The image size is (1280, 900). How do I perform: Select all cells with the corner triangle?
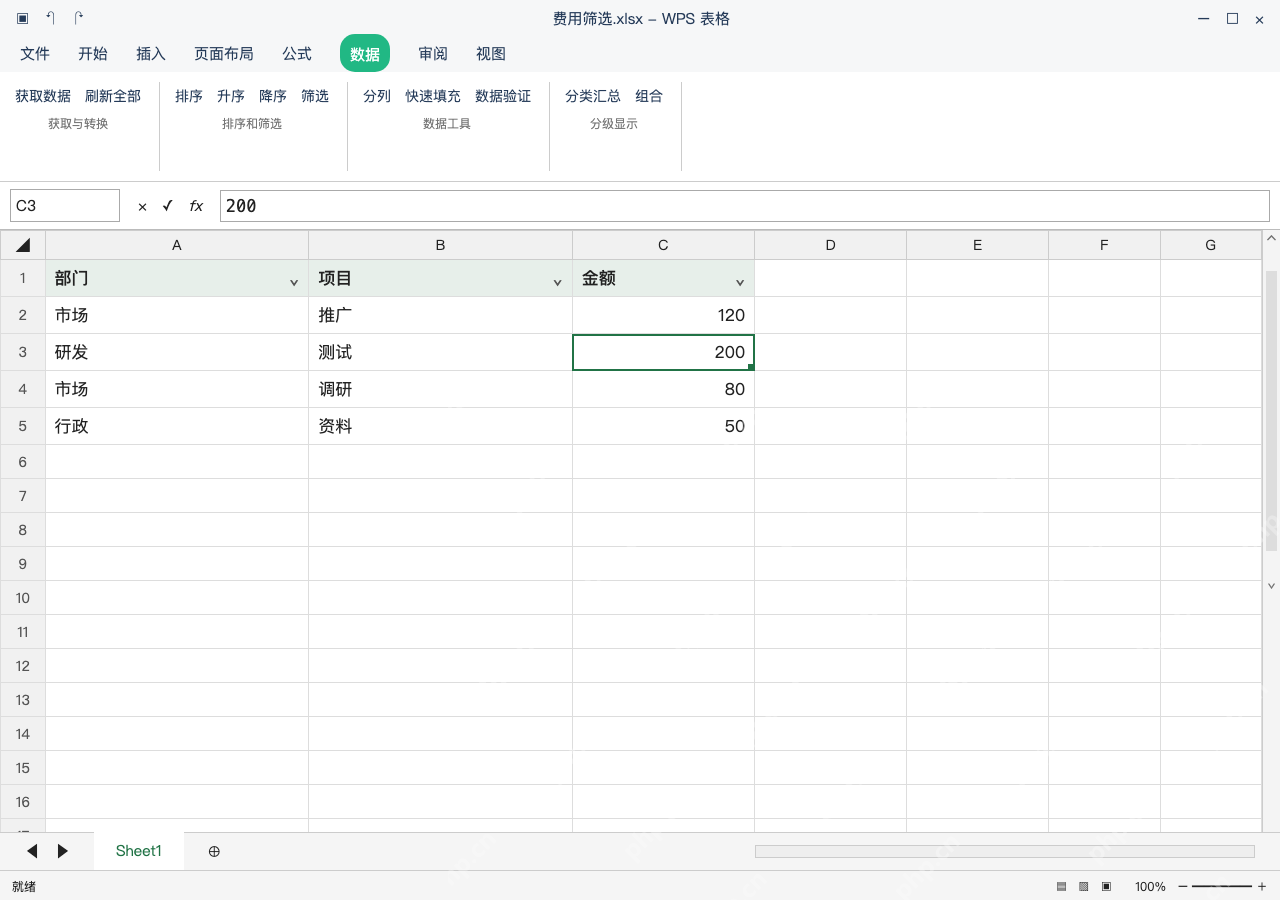[x=23, y=245]
